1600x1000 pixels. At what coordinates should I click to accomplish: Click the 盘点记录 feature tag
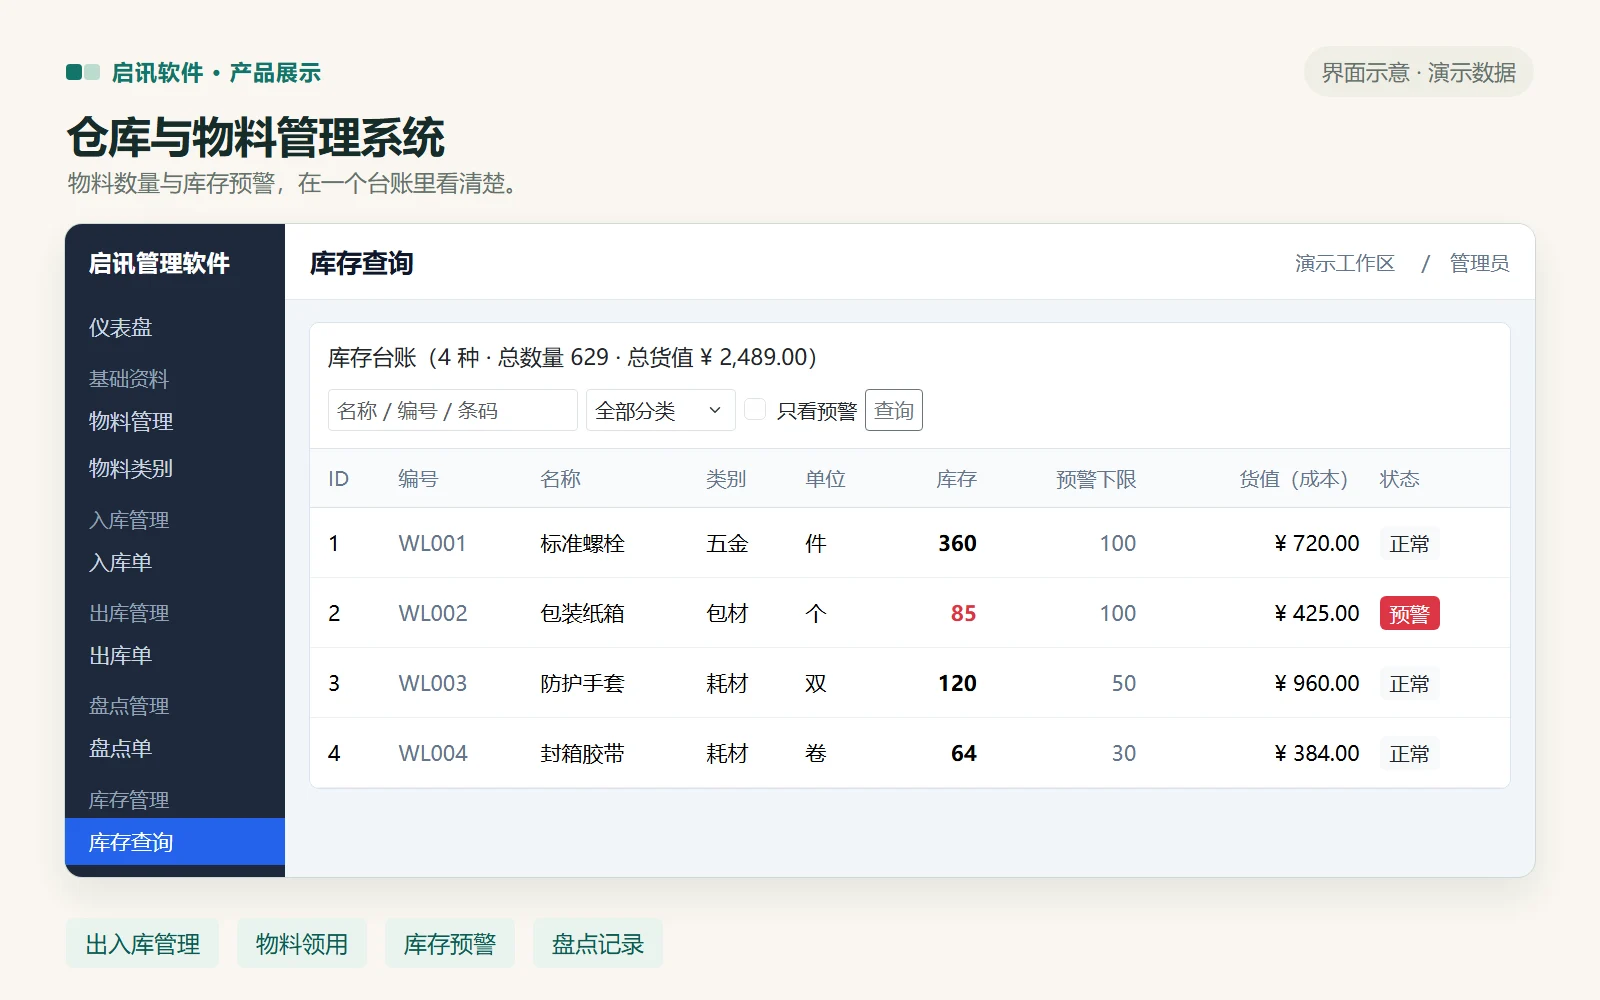click(x=598, y=944)
